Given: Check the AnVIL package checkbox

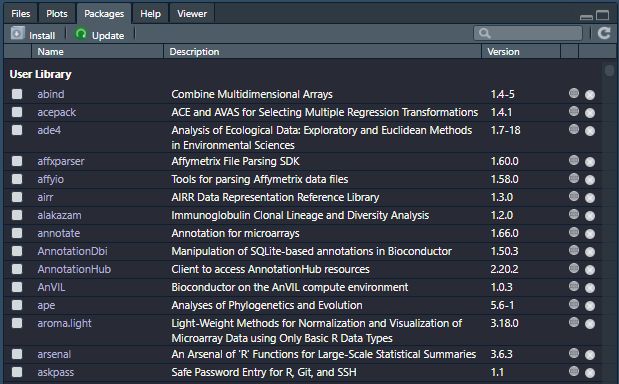Looking at the screenshot, I should (x=17, y=287).
